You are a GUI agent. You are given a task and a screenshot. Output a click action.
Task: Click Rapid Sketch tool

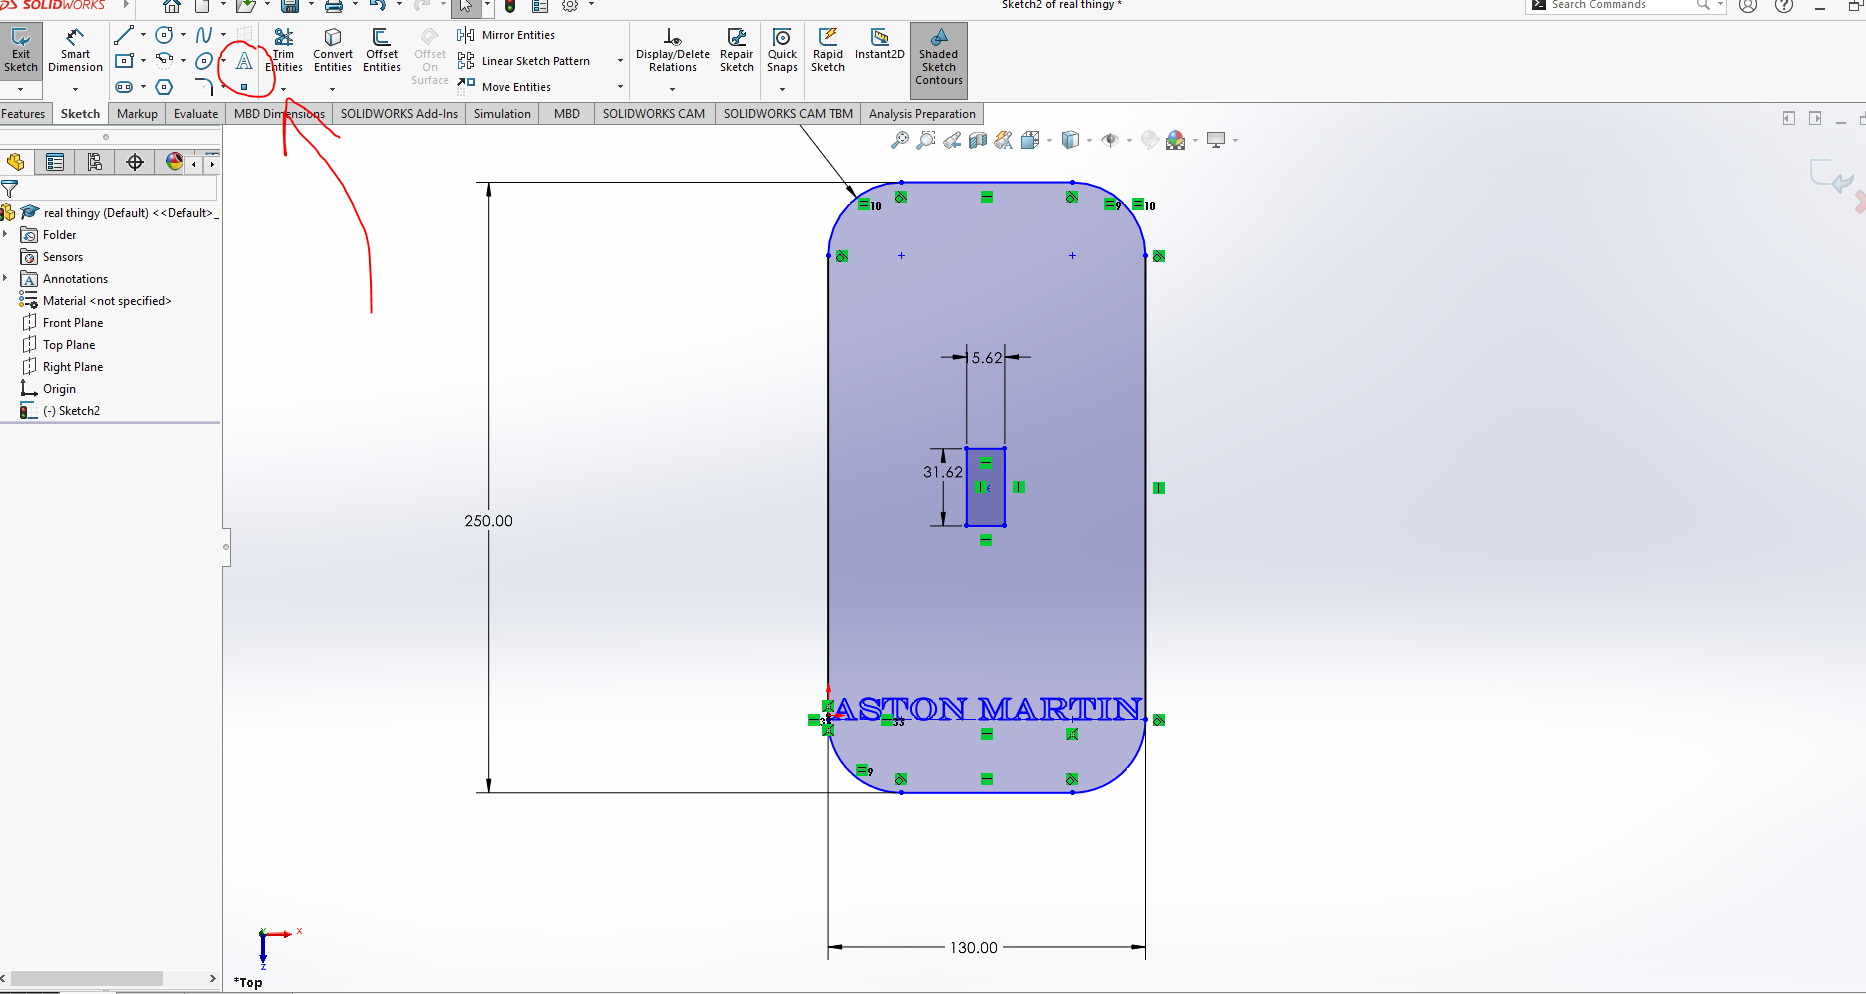[828, 49]
